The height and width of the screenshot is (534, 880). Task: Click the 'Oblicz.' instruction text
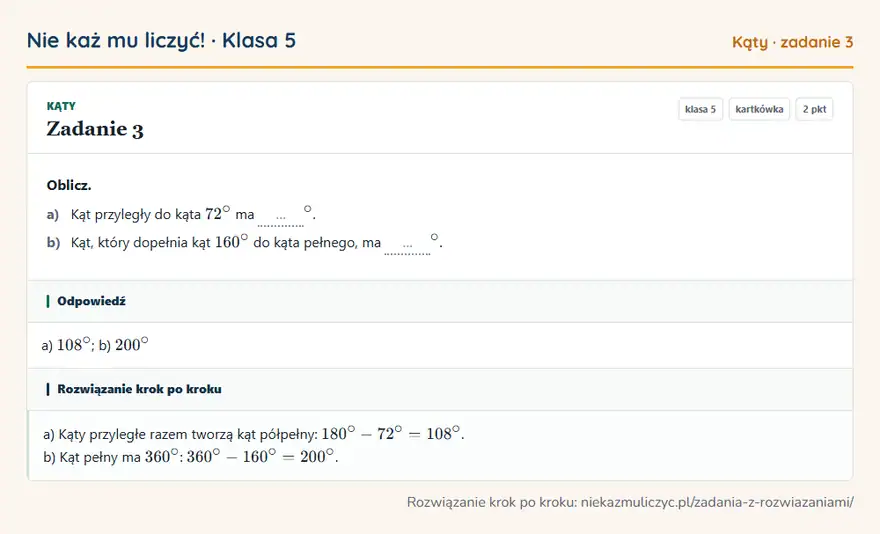[x=69, y=185]
